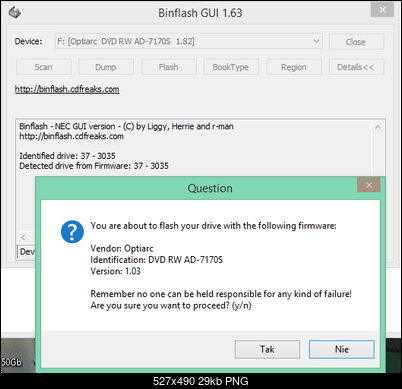This screenshot has width=402, height=389.
Task: Click the Region button
Action: click(x=294, y=67)
